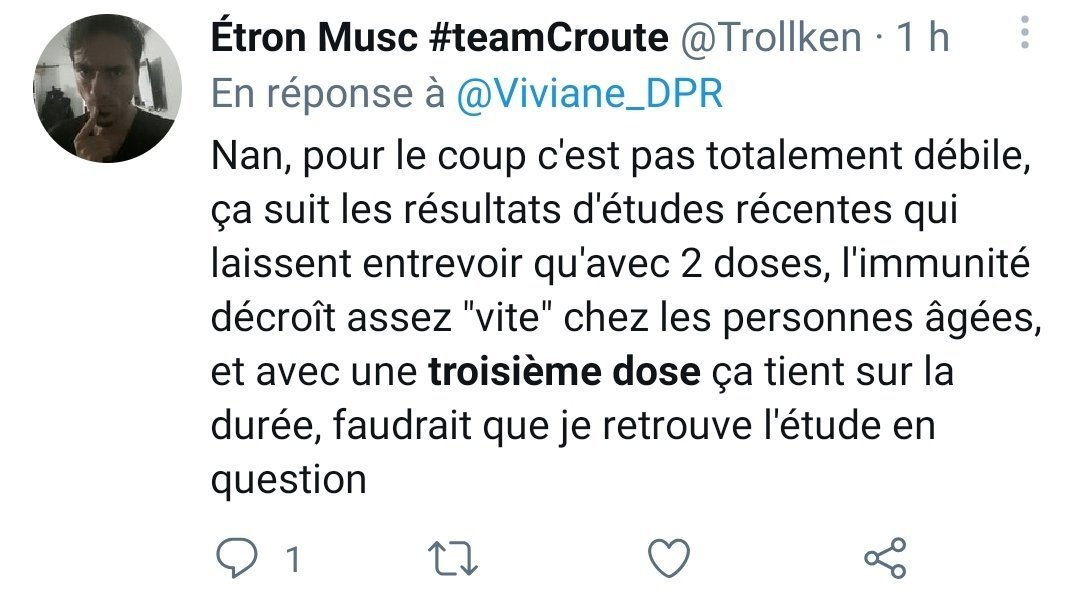The width and height of the screenshot is (1080, 611).
Task: Click the 'En réponse à' label
Action: click(328, 94)
